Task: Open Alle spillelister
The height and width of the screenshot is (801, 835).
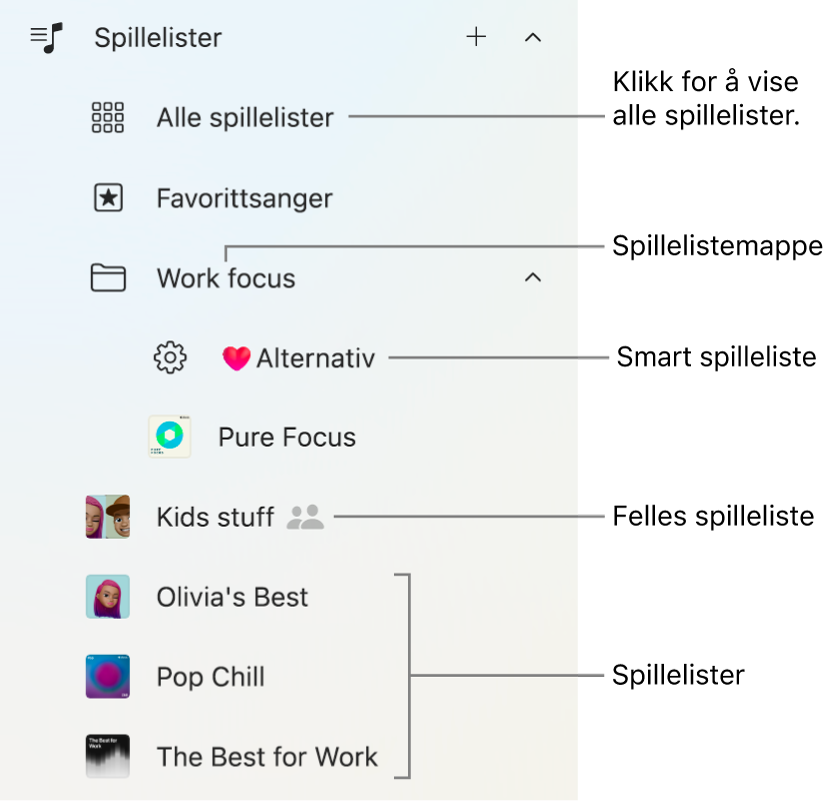Action: click(245, 118)
